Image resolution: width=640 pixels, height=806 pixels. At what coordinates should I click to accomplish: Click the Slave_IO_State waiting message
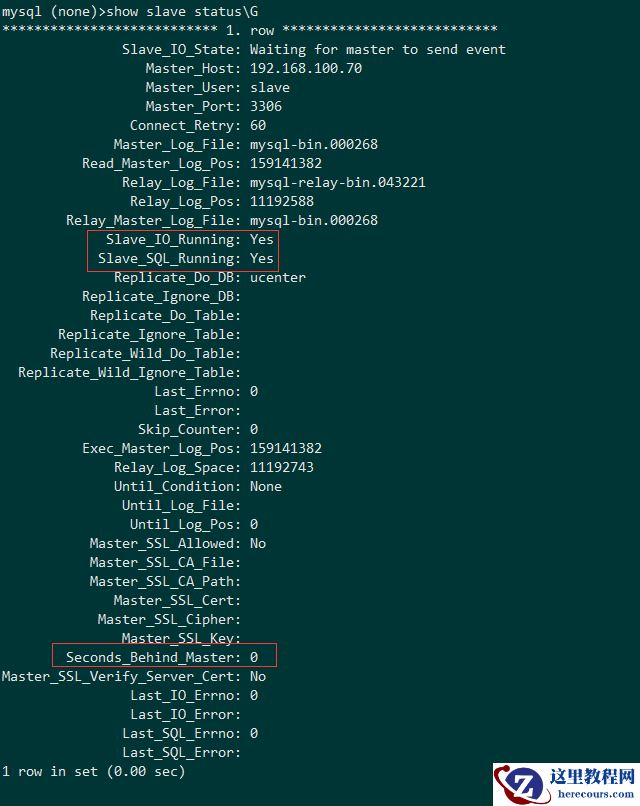378,50
